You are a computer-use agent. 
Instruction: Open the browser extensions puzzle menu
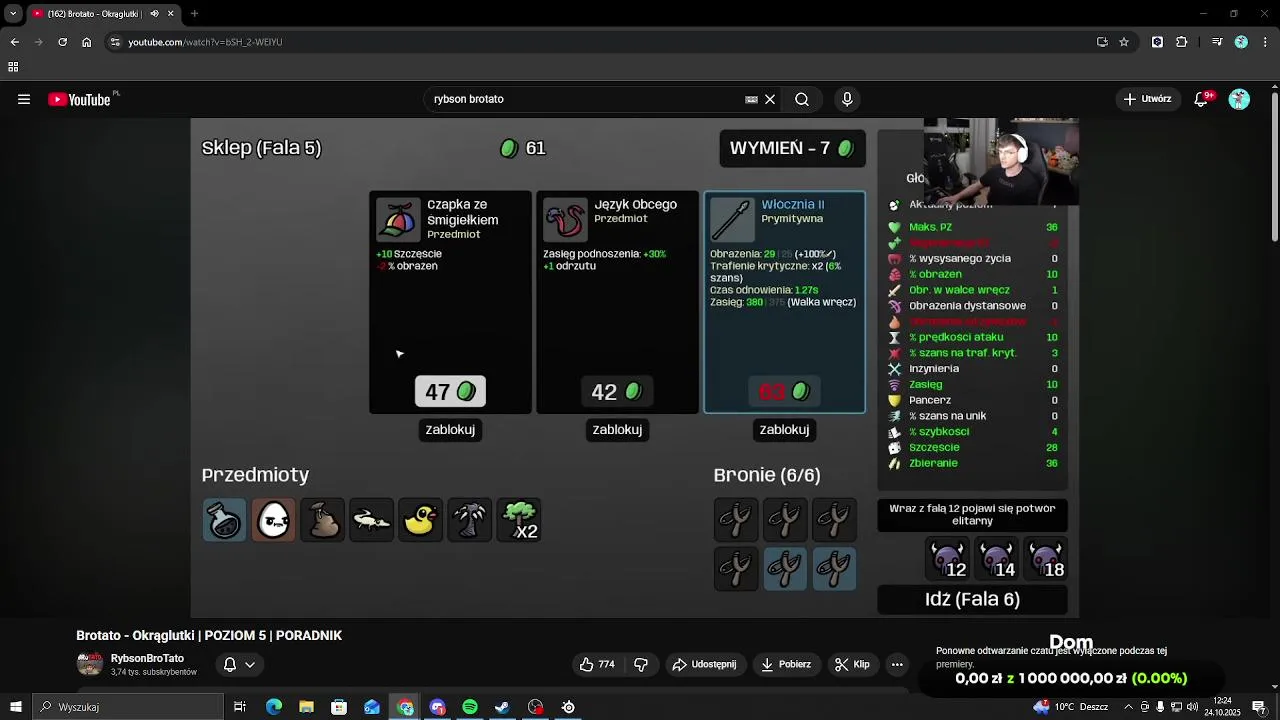1182,42
